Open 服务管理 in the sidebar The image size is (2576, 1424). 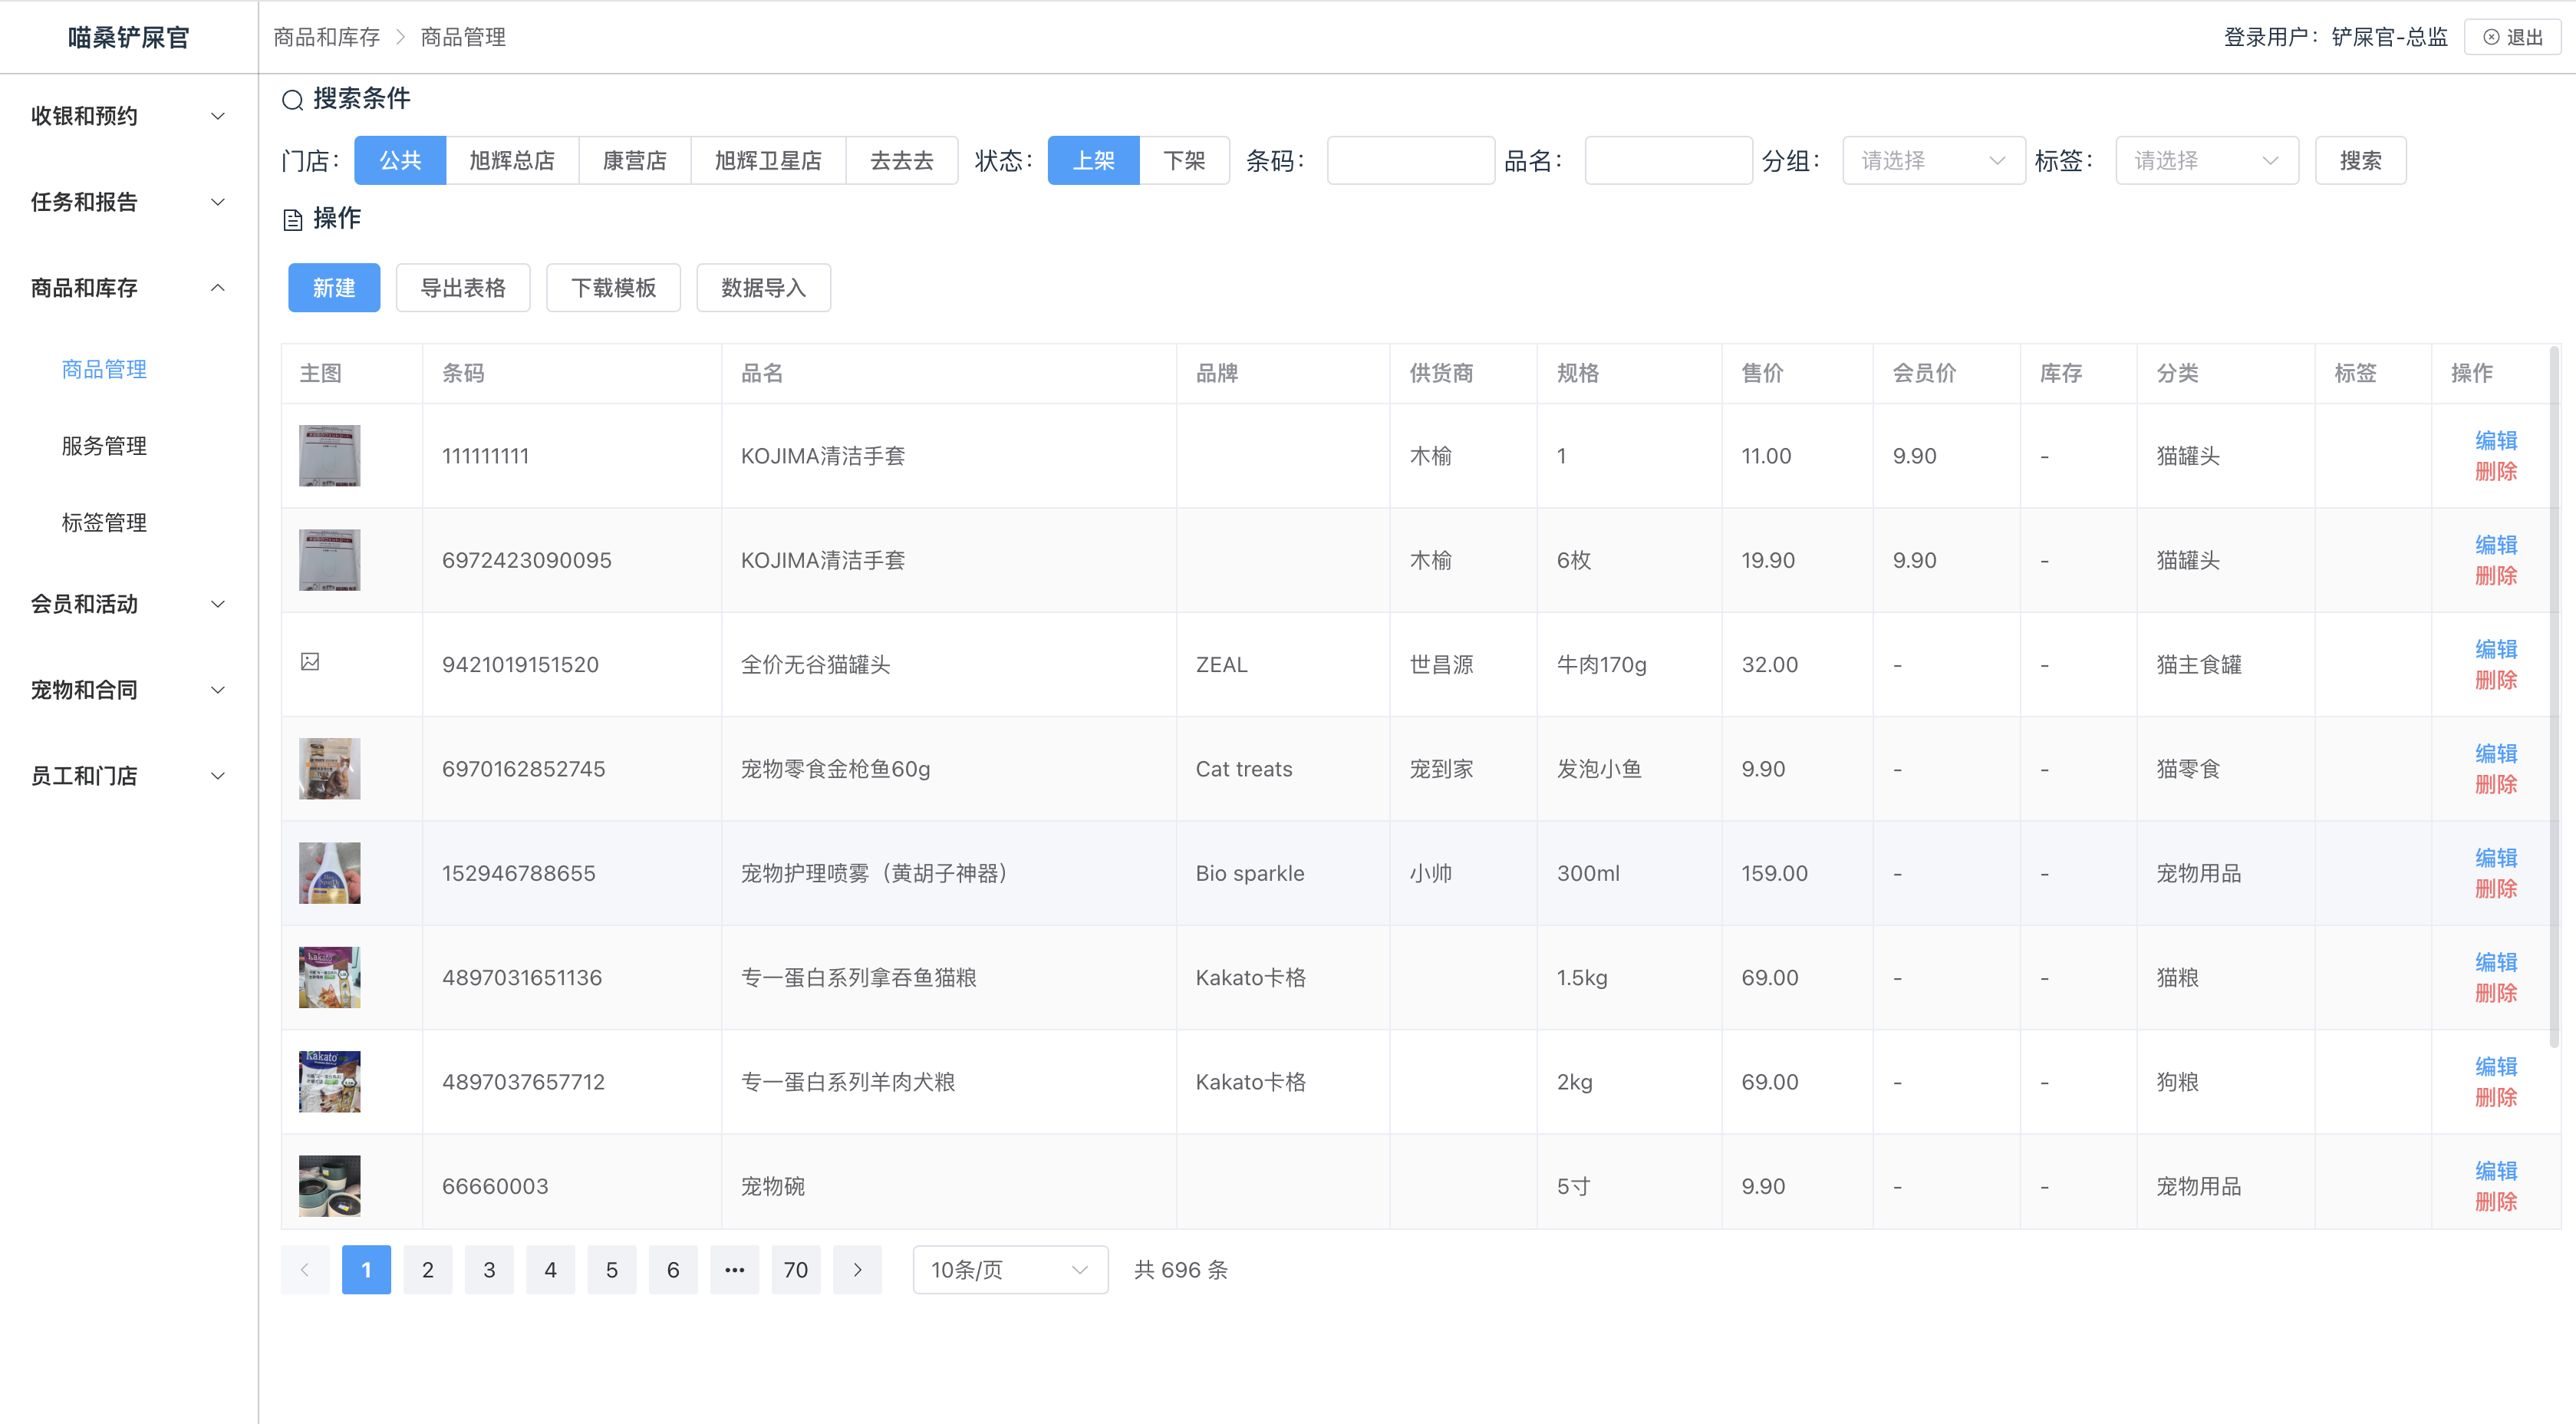(104, 446)
